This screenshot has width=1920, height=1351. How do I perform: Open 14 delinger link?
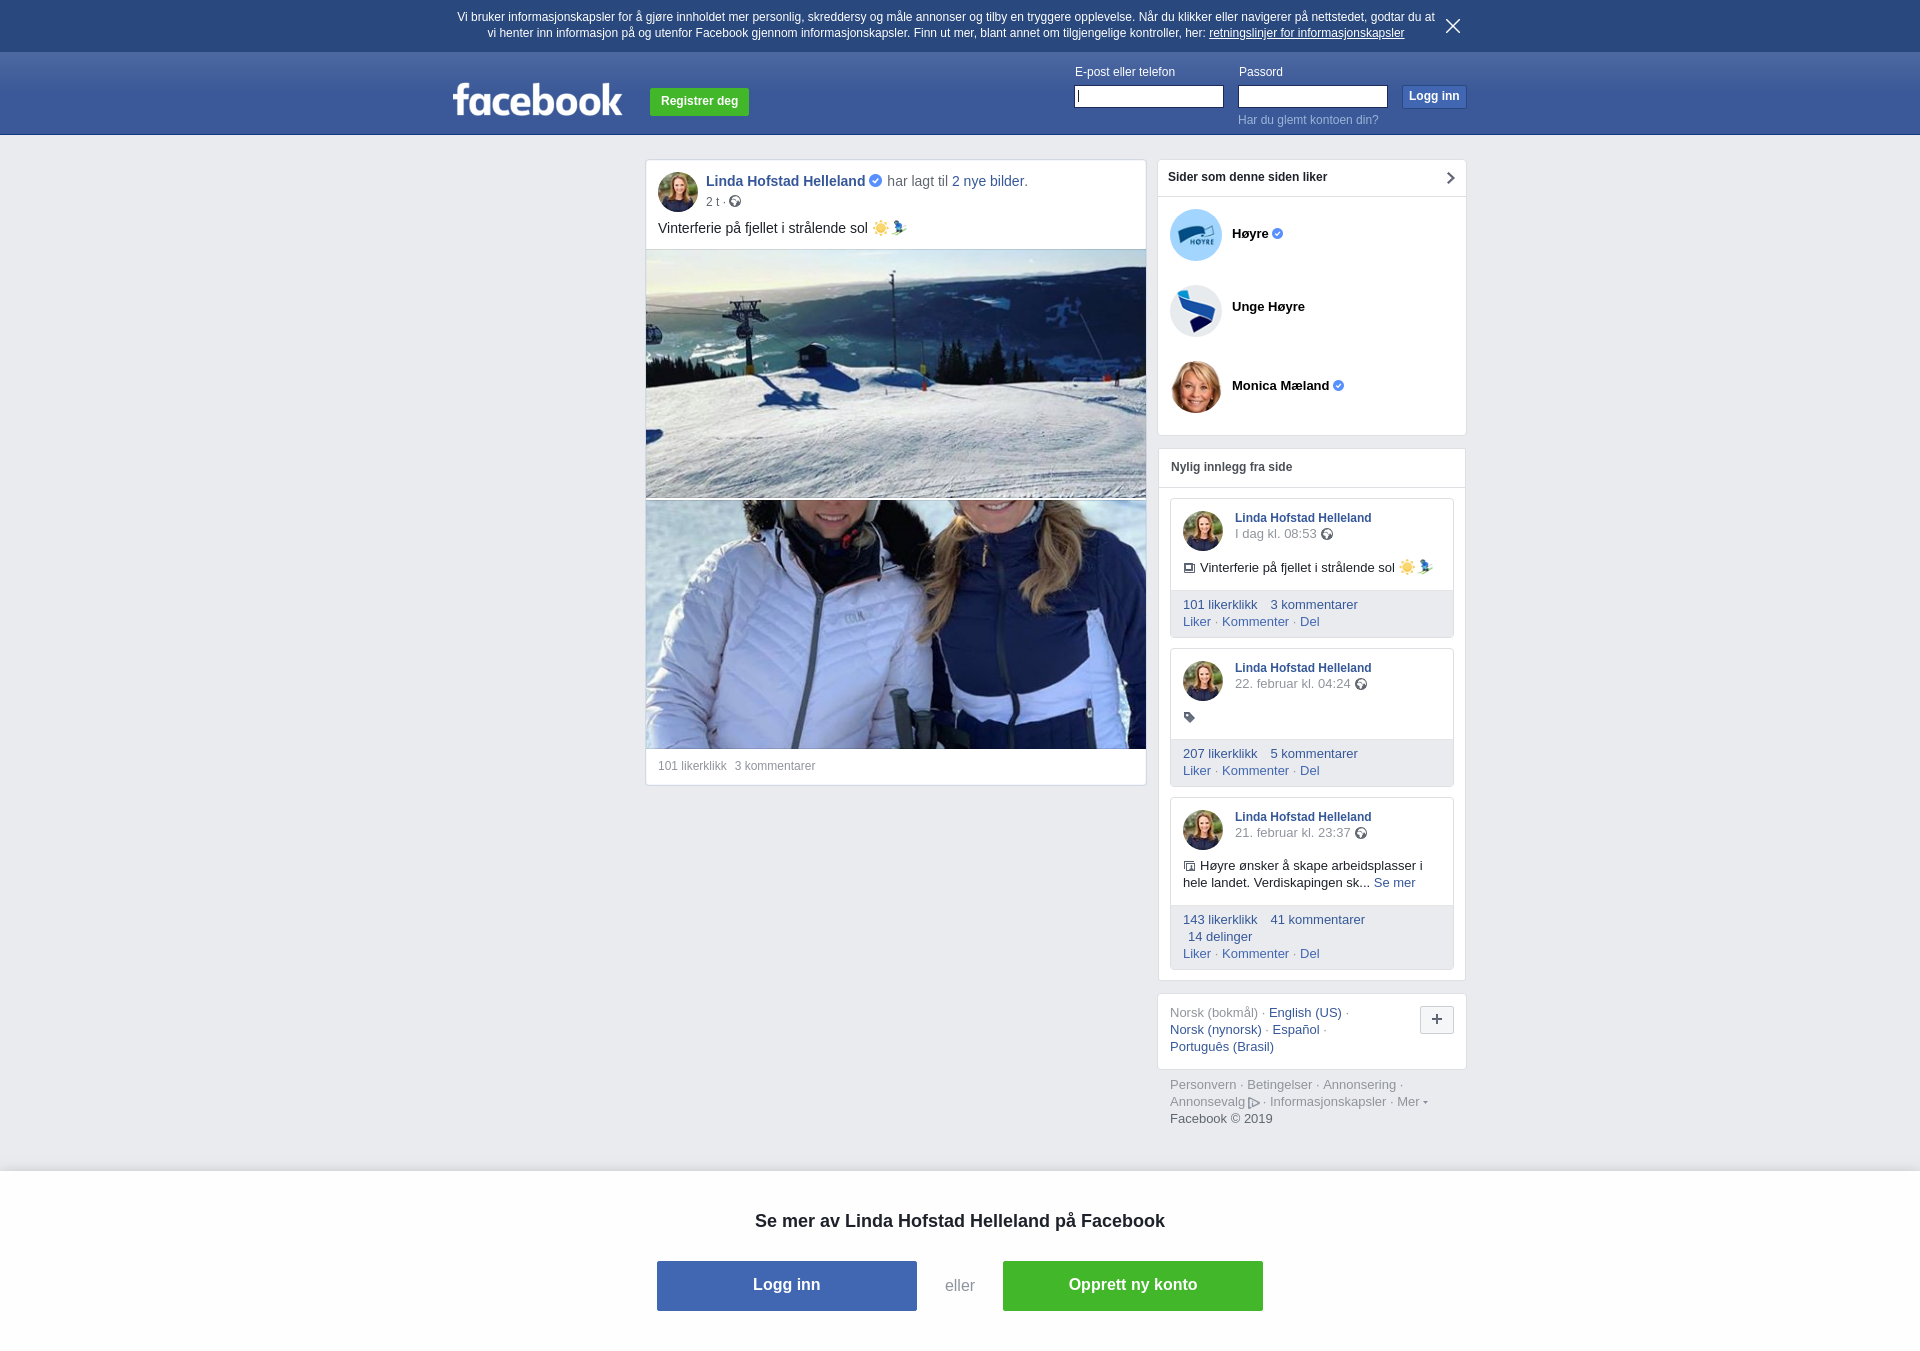[1220, 937]
